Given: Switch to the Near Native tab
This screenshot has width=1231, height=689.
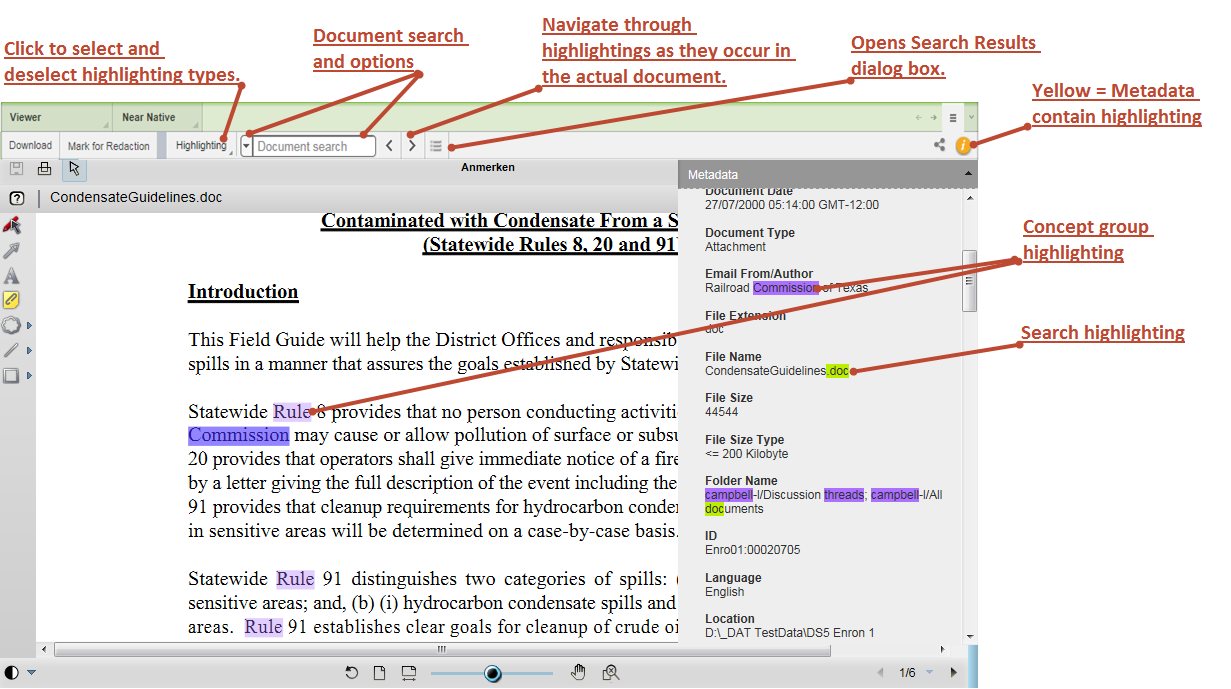Looking at the screenshot, I should (x=148, y=118).
